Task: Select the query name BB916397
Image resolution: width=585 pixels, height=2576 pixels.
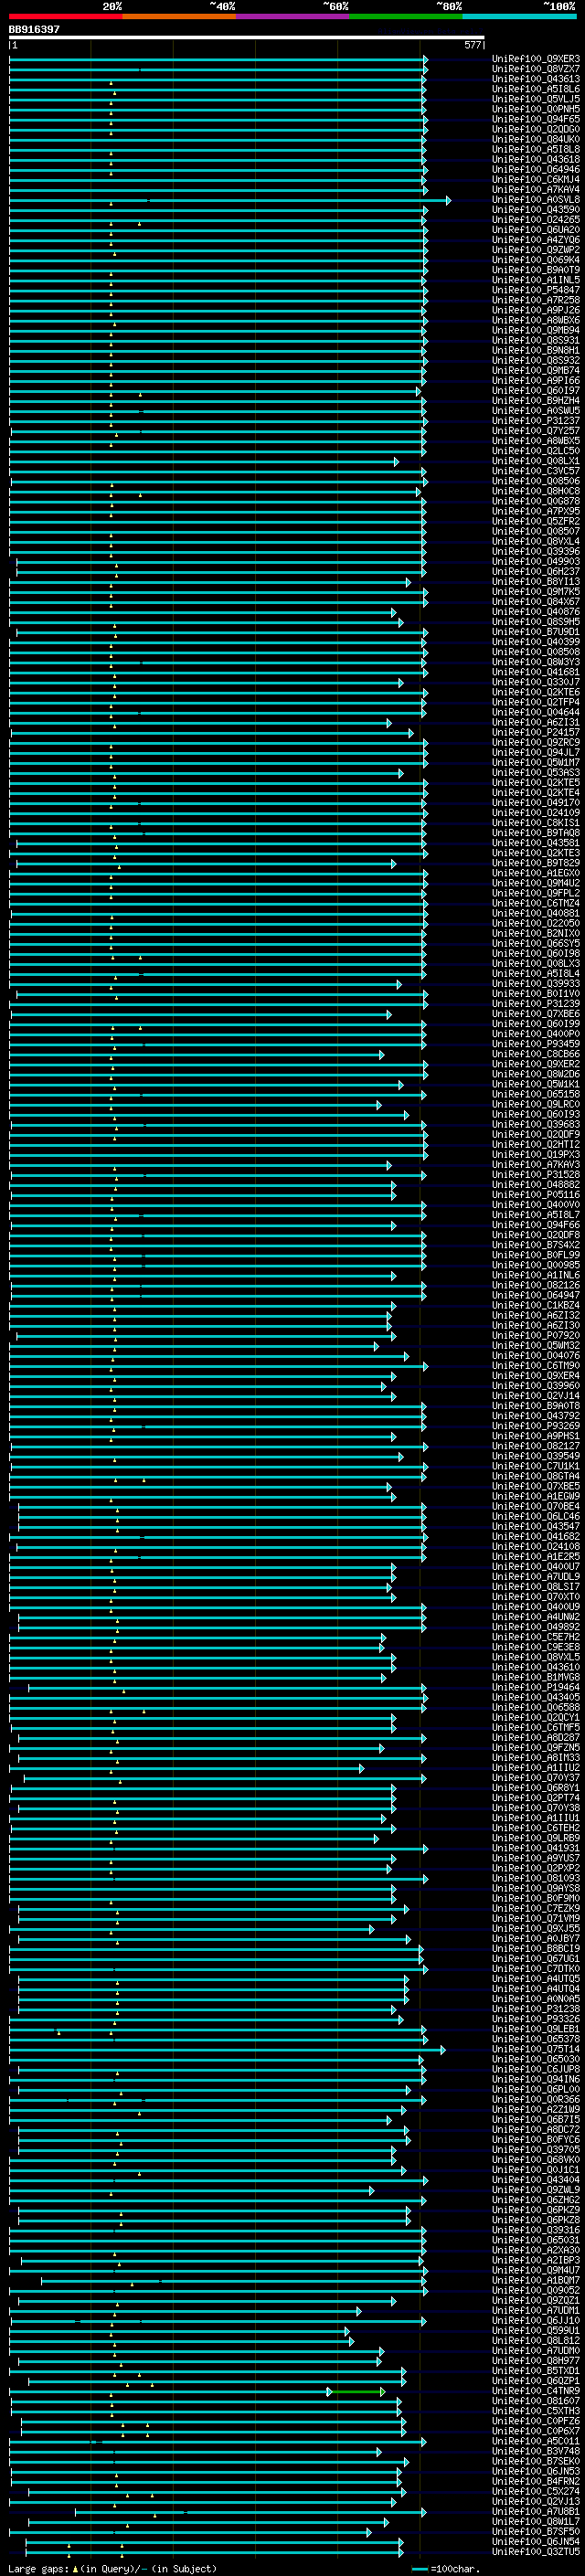Action: (34, 29)
